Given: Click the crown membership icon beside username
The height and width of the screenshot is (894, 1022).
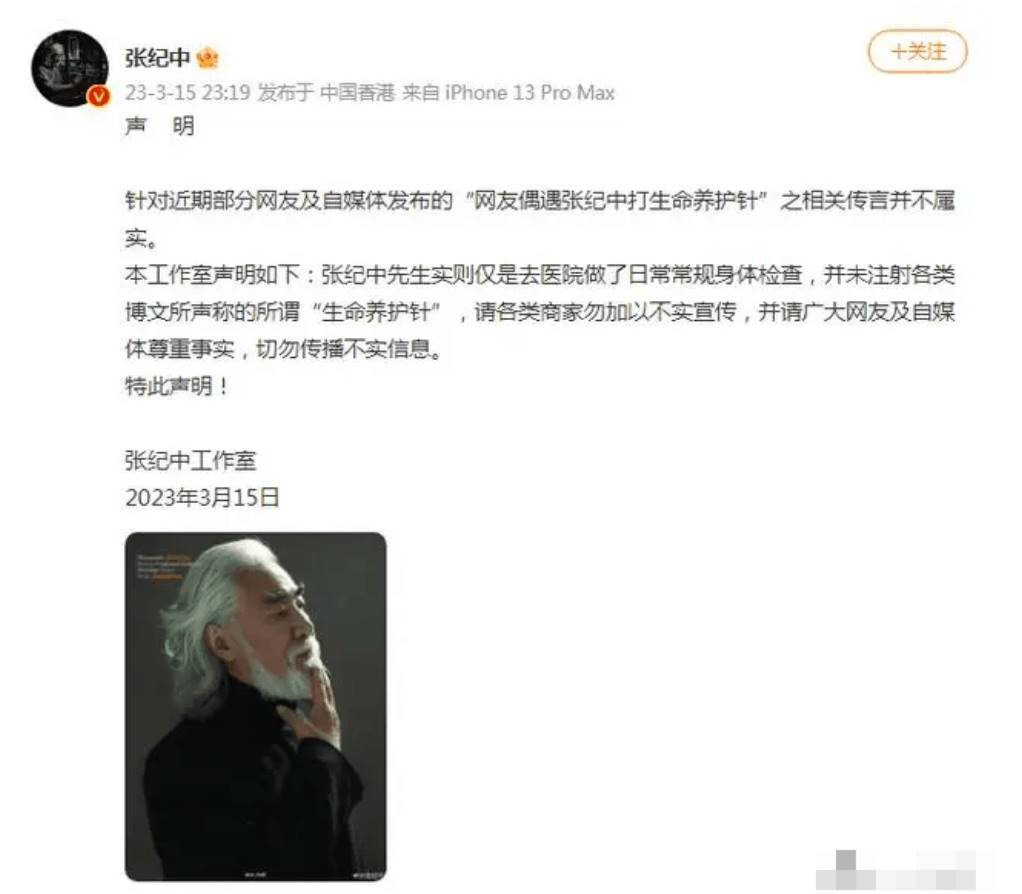Looking at the screenshot, I should (x=207, y=58).
